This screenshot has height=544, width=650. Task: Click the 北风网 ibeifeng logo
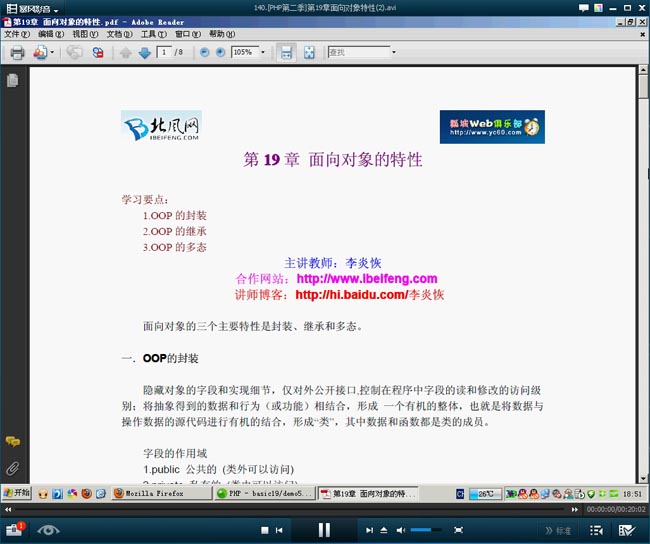(x=162, y=126)
